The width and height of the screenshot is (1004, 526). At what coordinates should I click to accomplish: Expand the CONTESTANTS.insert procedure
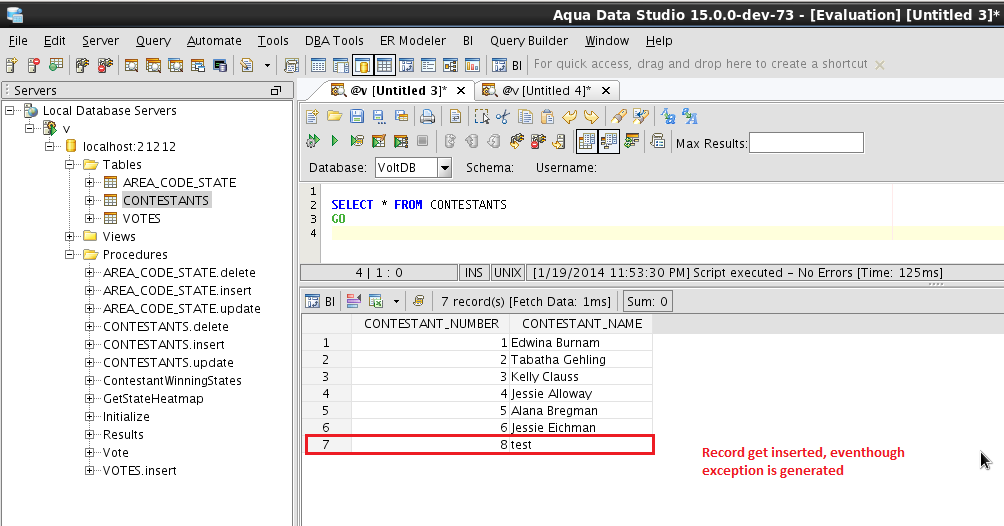[90, 345]
